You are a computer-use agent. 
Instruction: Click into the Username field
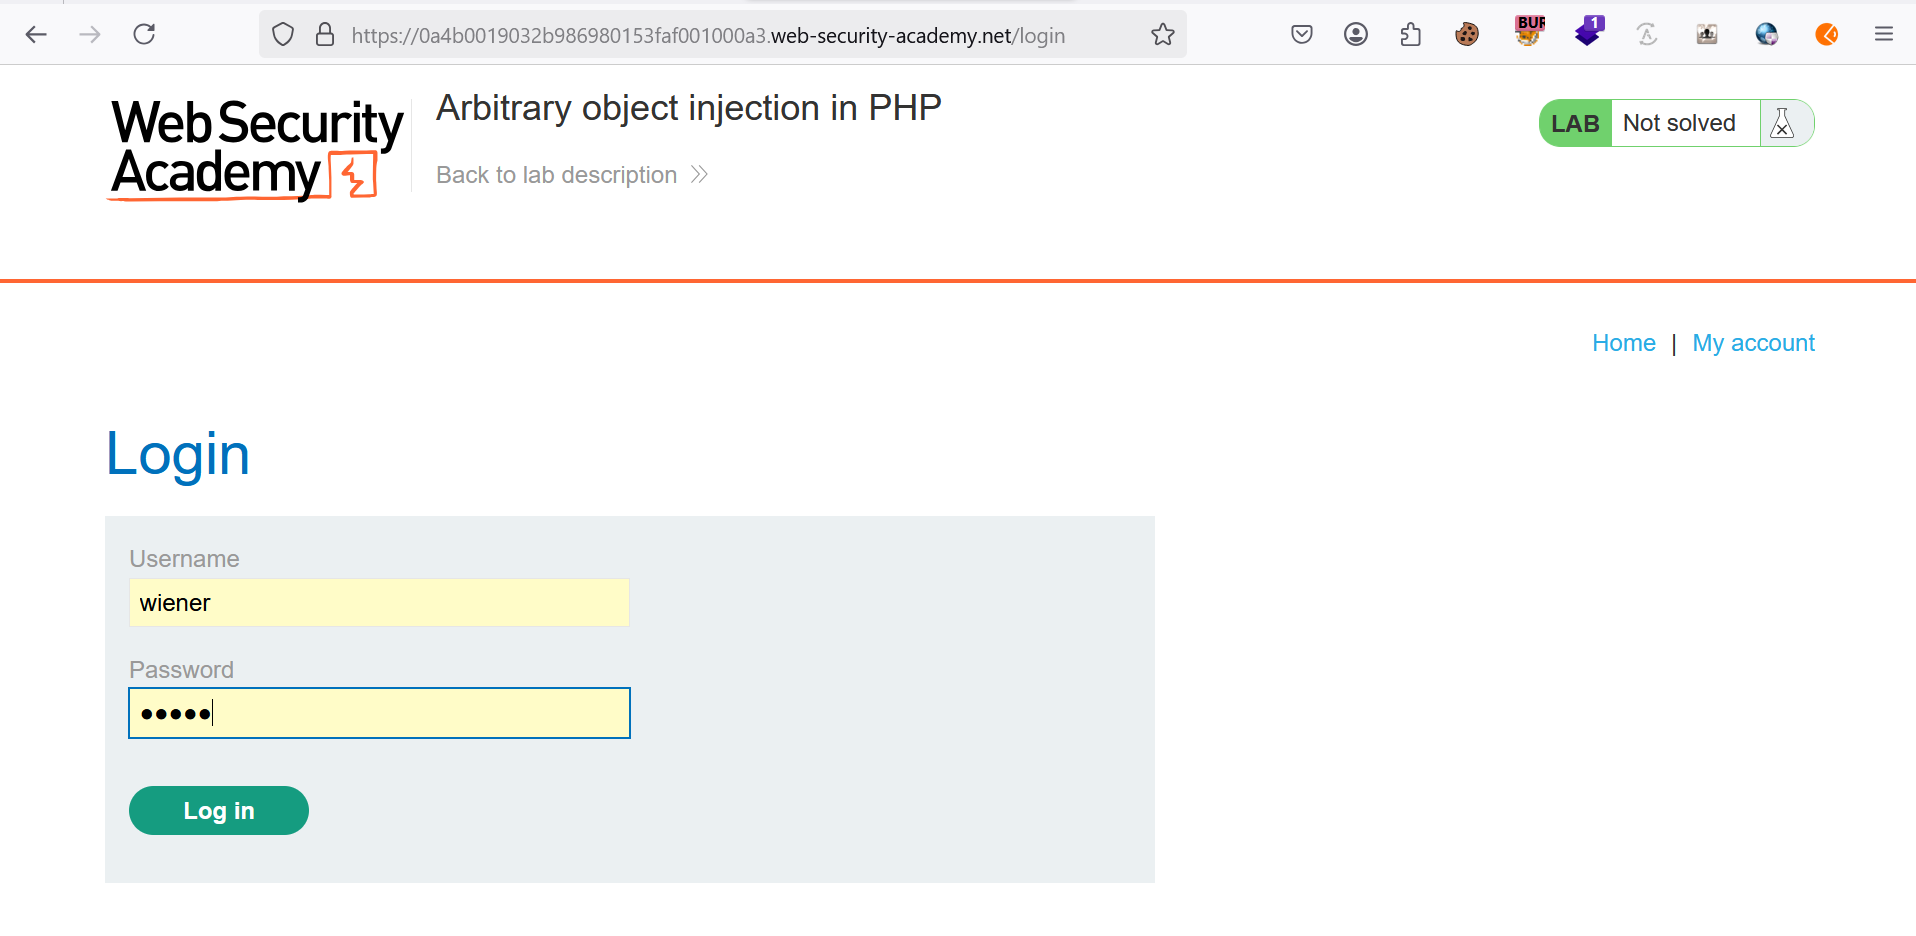coord(379,603)
